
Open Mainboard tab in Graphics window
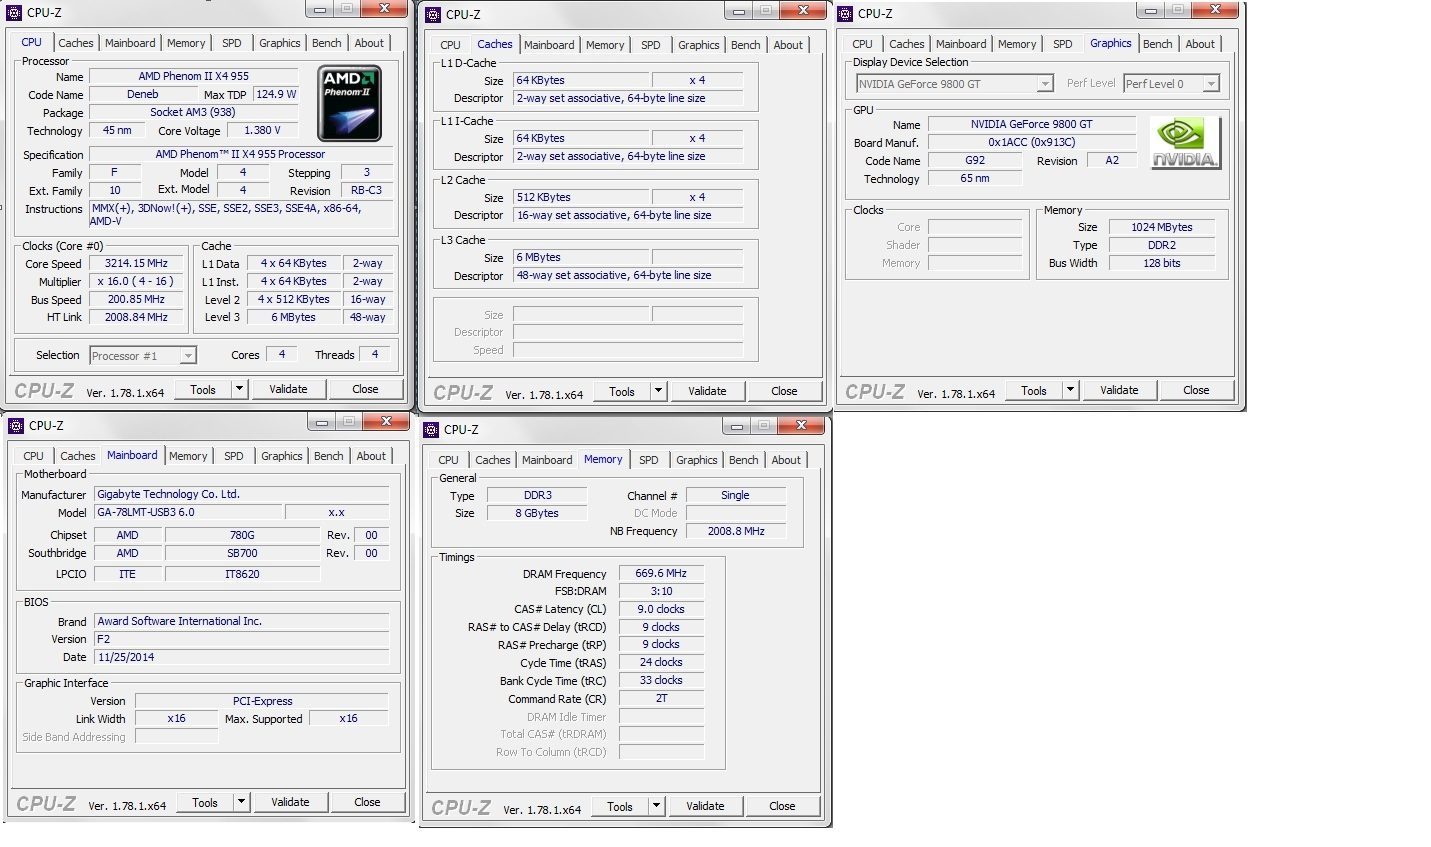coord(961,44)
